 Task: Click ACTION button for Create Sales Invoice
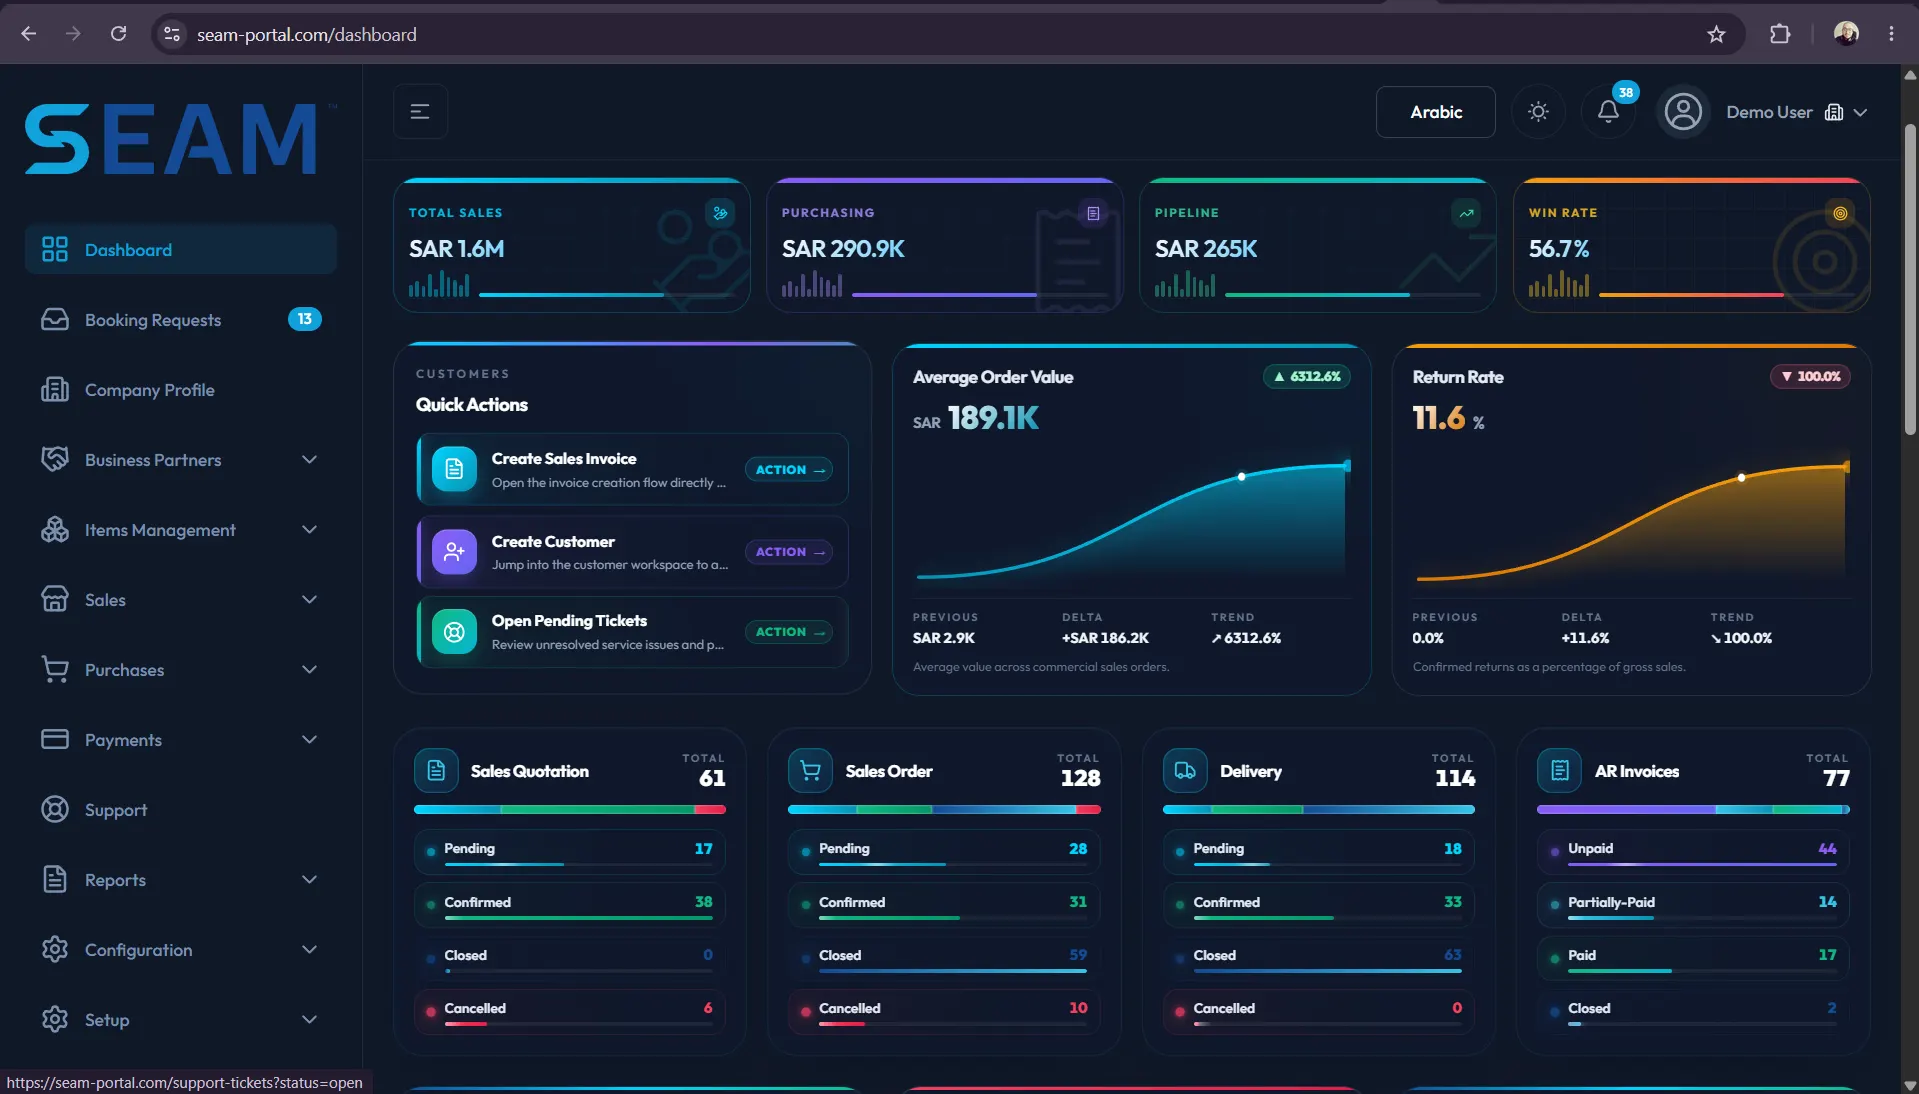(x=789, y=470)
